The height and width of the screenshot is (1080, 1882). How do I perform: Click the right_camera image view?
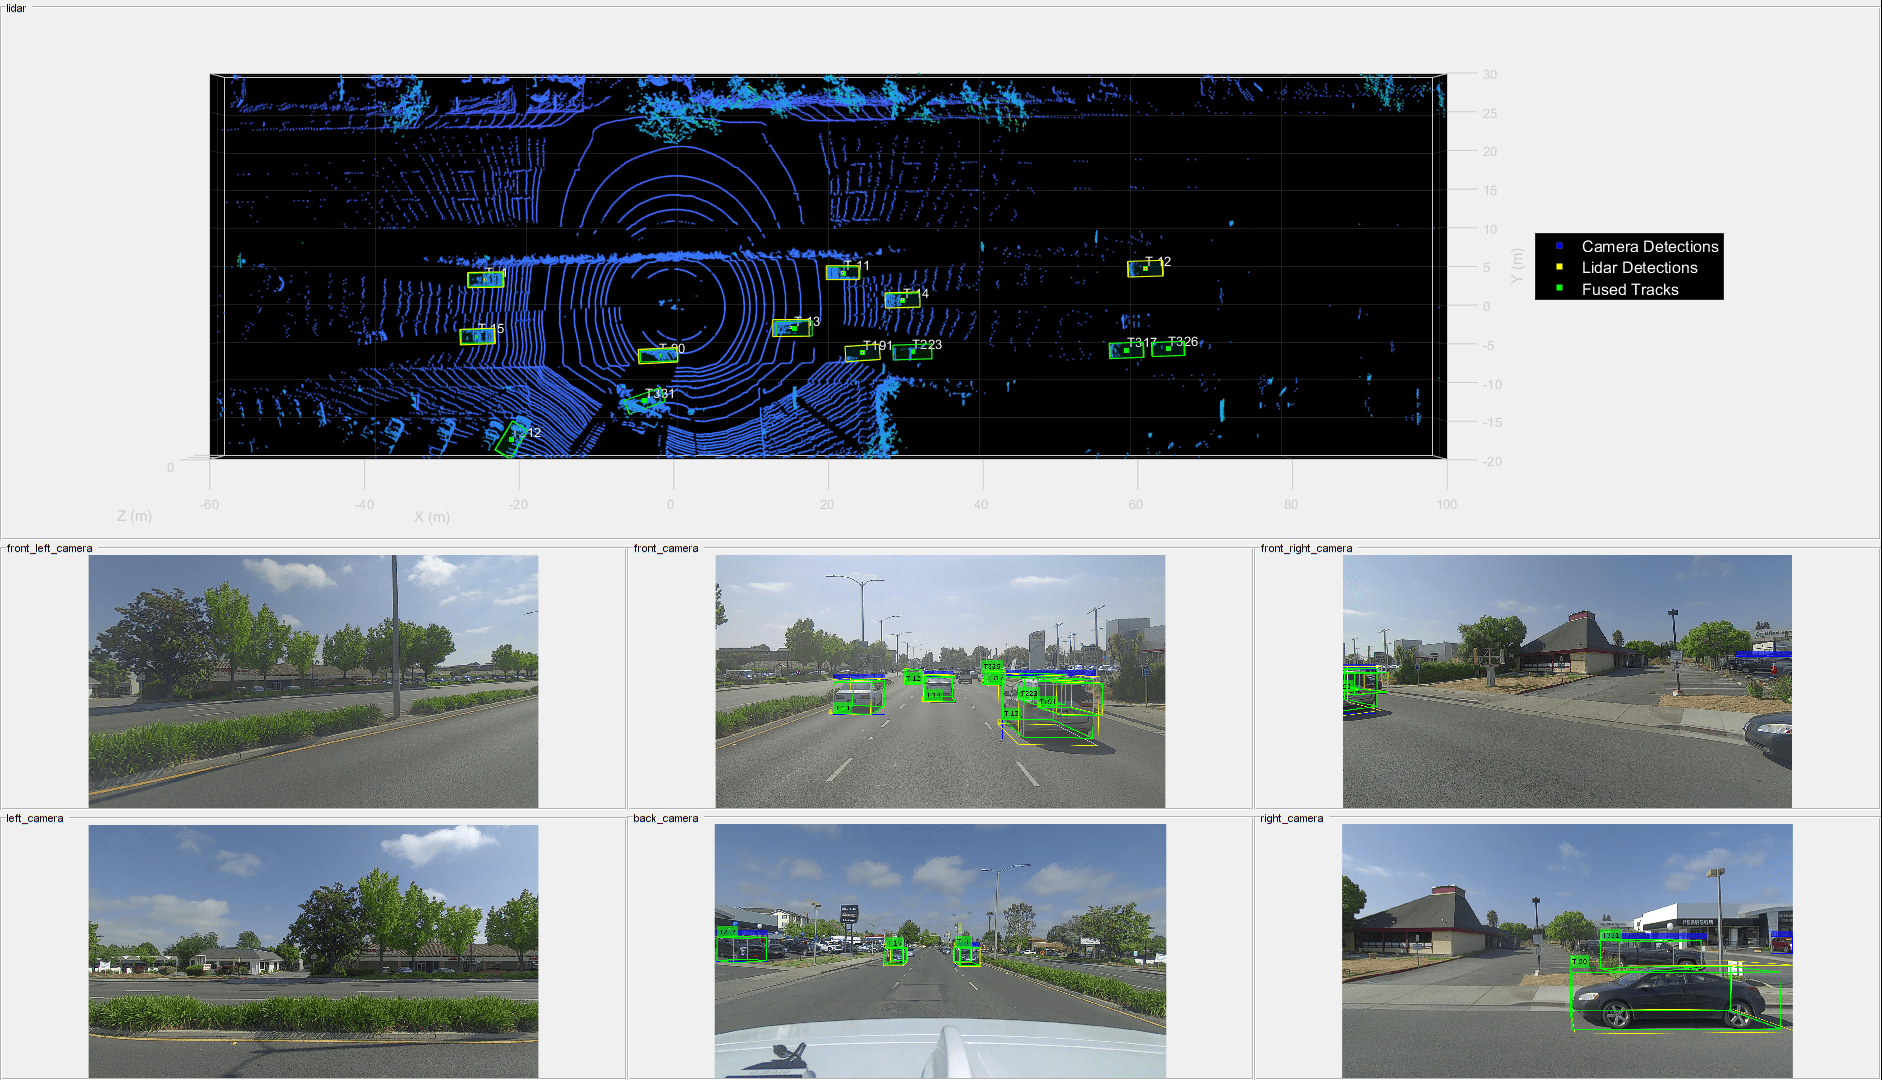(1567, 951)
